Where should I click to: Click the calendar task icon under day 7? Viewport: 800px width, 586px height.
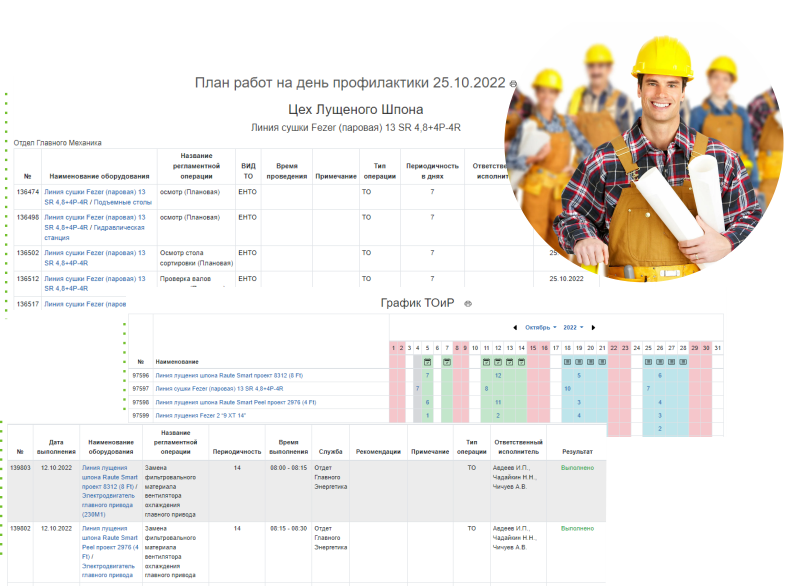(x=448, y=361)
